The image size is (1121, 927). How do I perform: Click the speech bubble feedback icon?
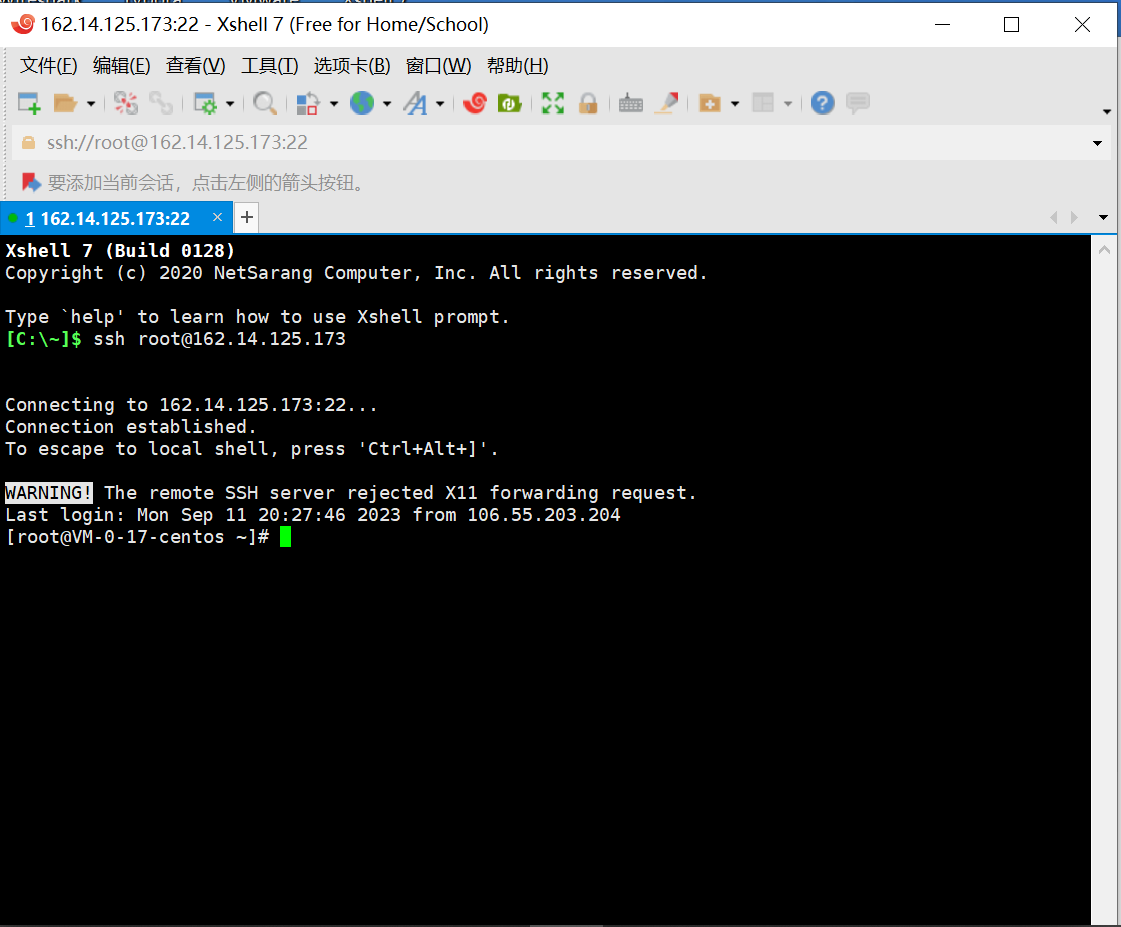[x=857, y=103]
